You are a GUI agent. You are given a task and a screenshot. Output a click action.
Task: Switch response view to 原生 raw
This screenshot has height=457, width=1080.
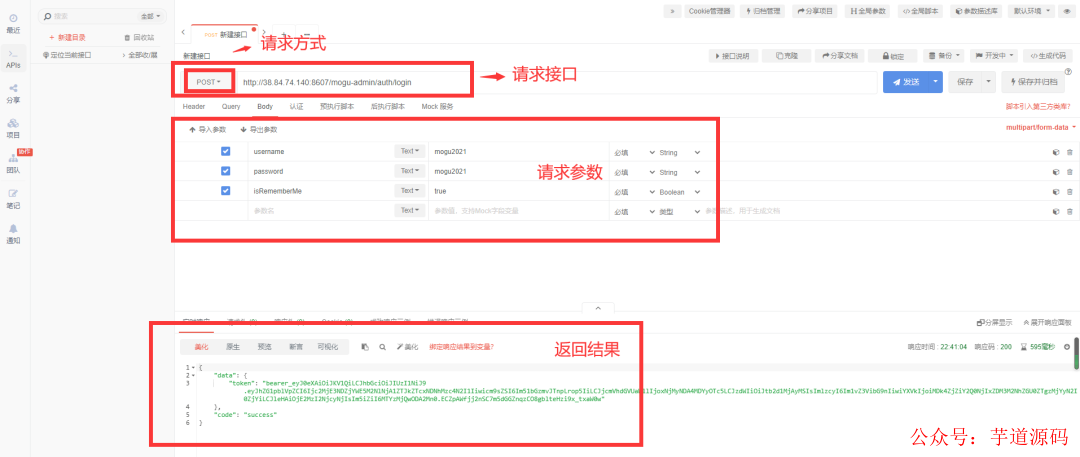[x=233, y=347]
